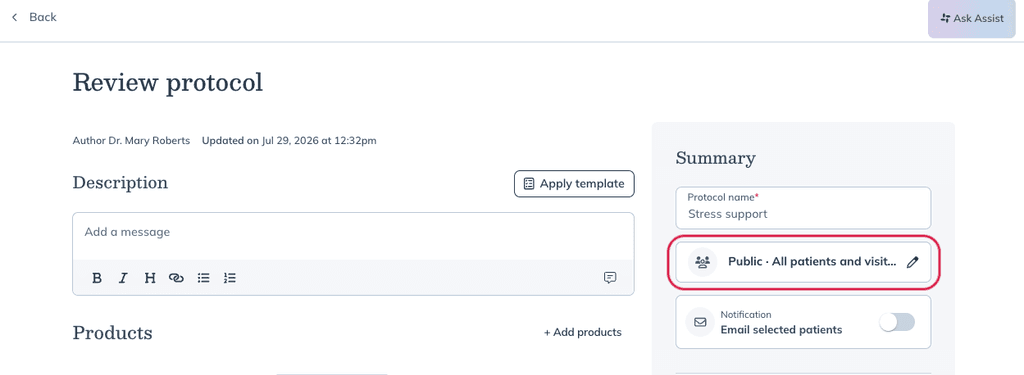
Task: Click the pencil edit icon beside Public
Action: (912, 262)
